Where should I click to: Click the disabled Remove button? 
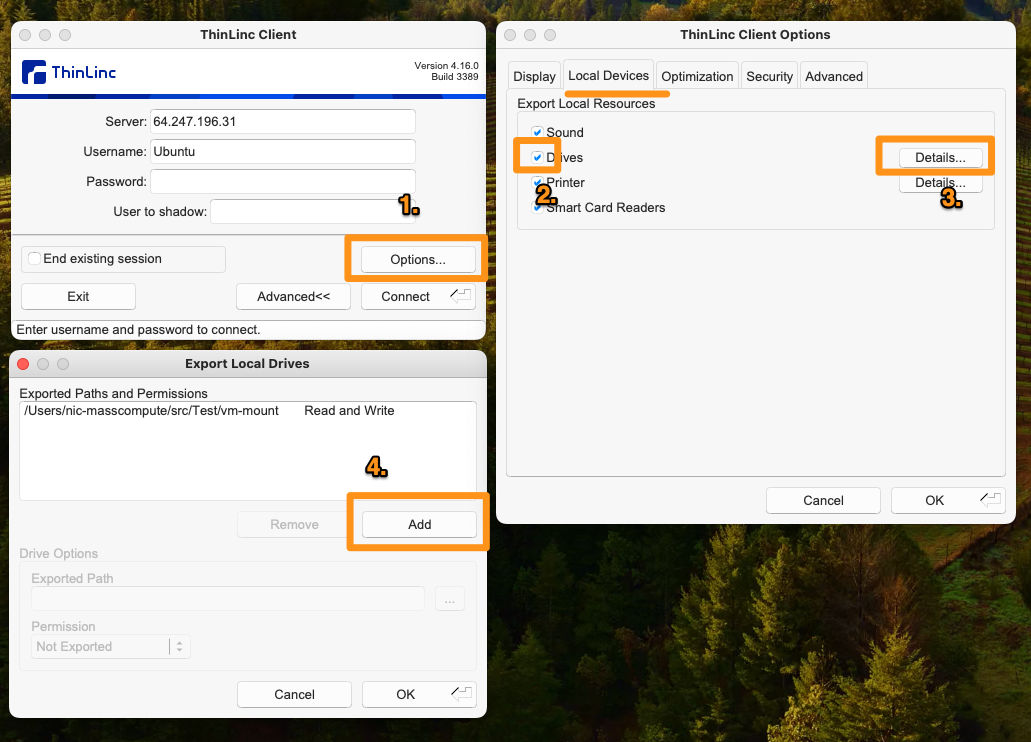294,524
